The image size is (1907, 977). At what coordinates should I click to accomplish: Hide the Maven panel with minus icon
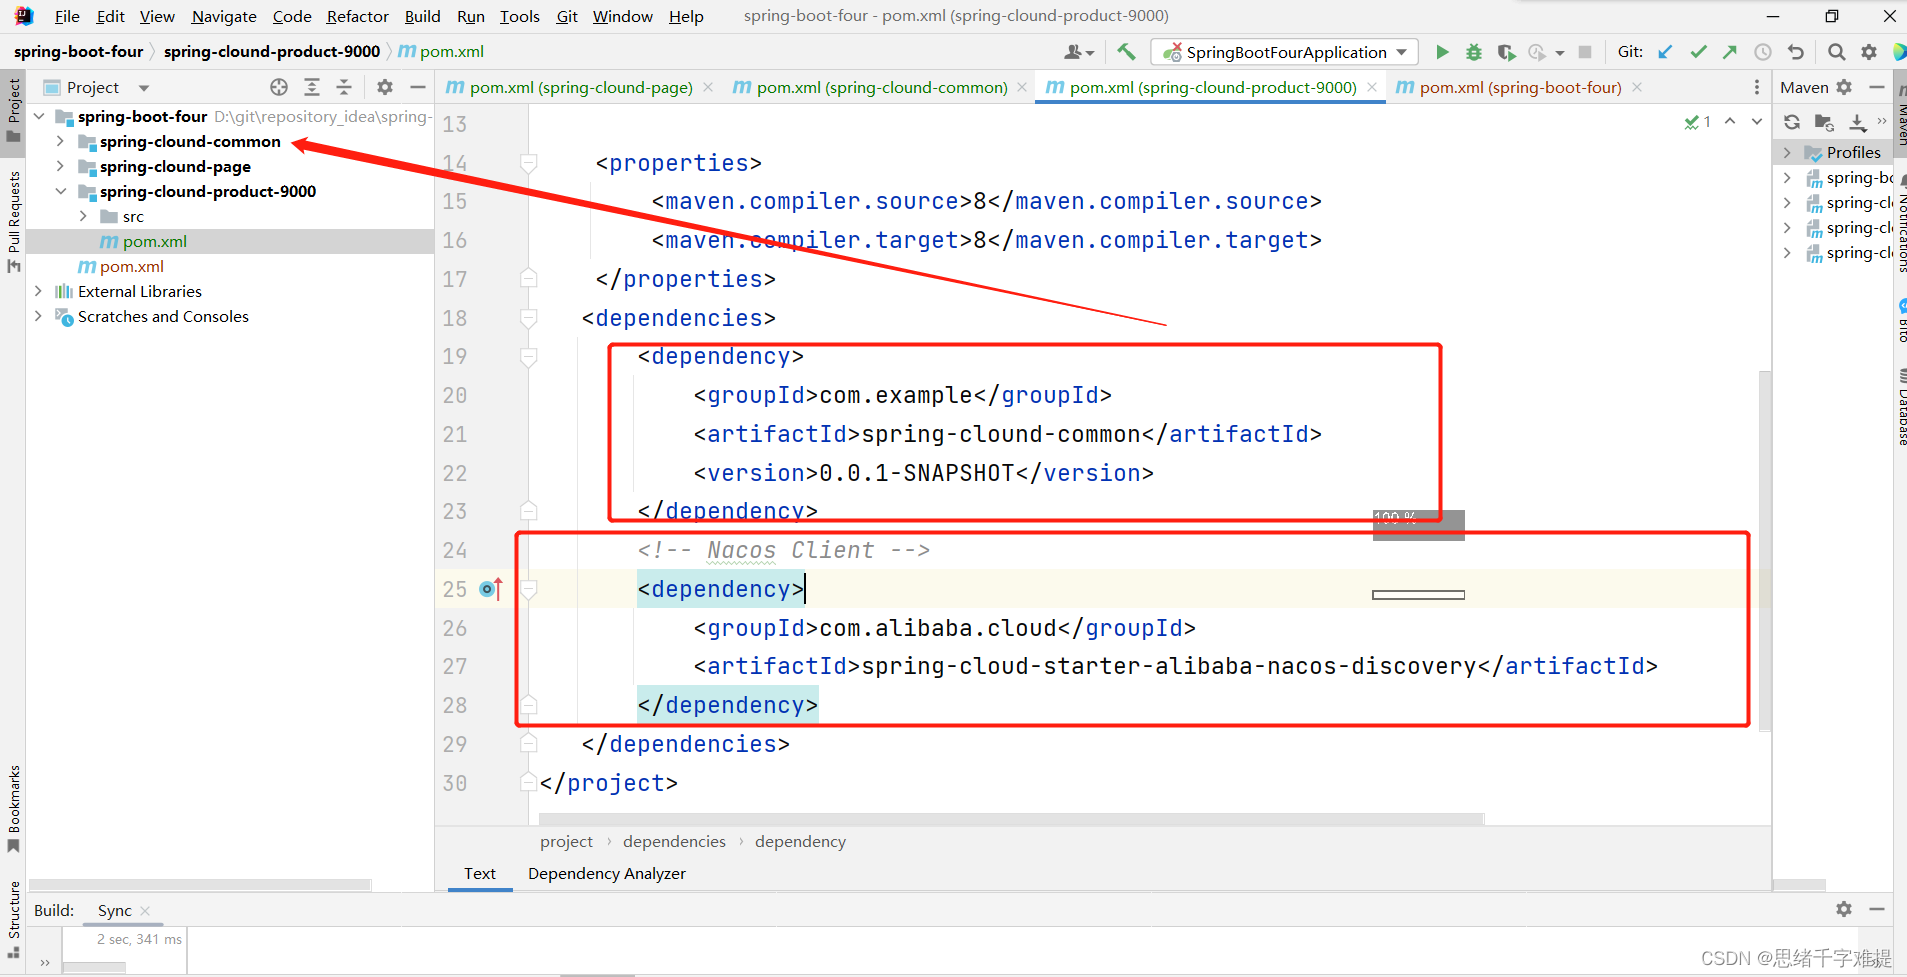coord(1877,87)
